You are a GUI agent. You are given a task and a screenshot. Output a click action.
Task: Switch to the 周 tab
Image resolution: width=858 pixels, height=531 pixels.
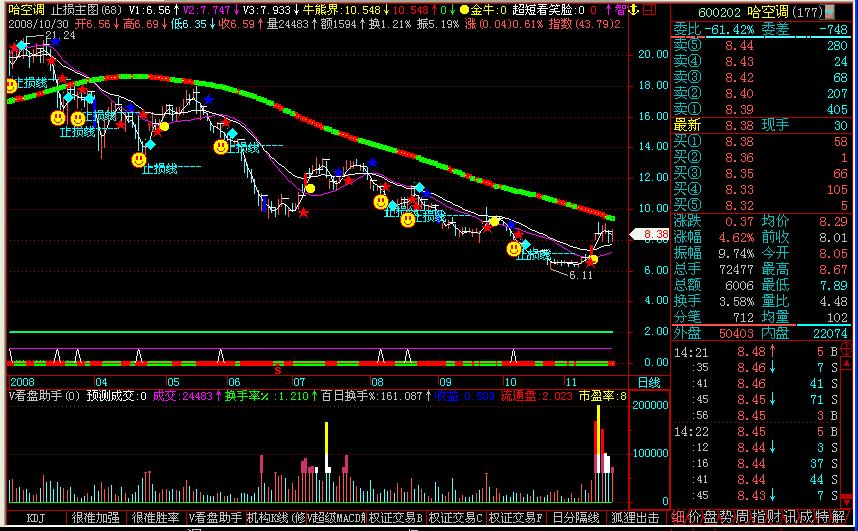(x=742, y=517)
